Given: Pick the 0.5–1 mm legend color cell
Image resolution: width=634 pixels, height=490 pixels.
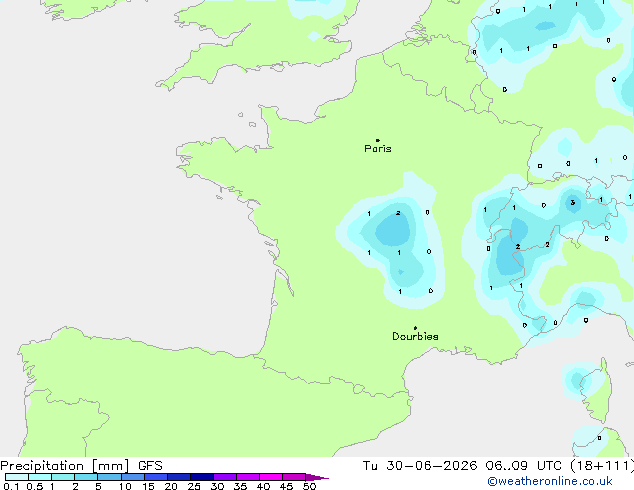Looking at the screenshot, I should (x=40, y=477).
